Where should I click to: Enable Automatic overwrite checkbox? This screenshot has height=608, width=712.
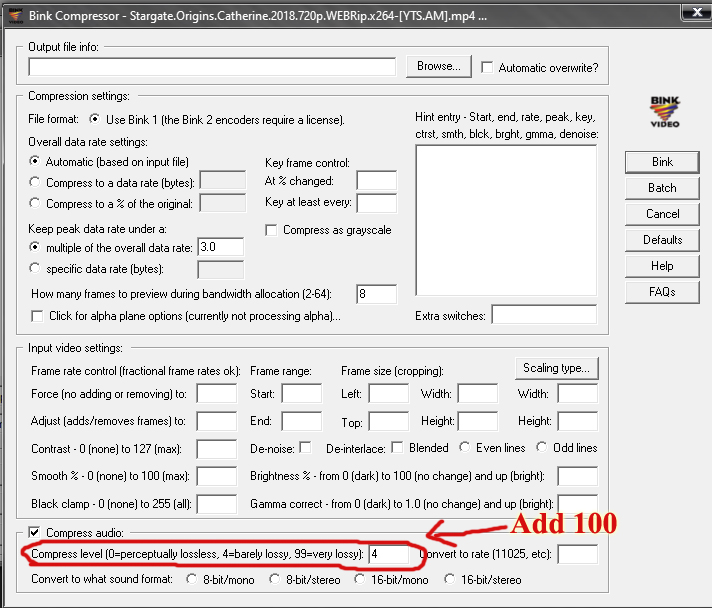pos(487,68)
